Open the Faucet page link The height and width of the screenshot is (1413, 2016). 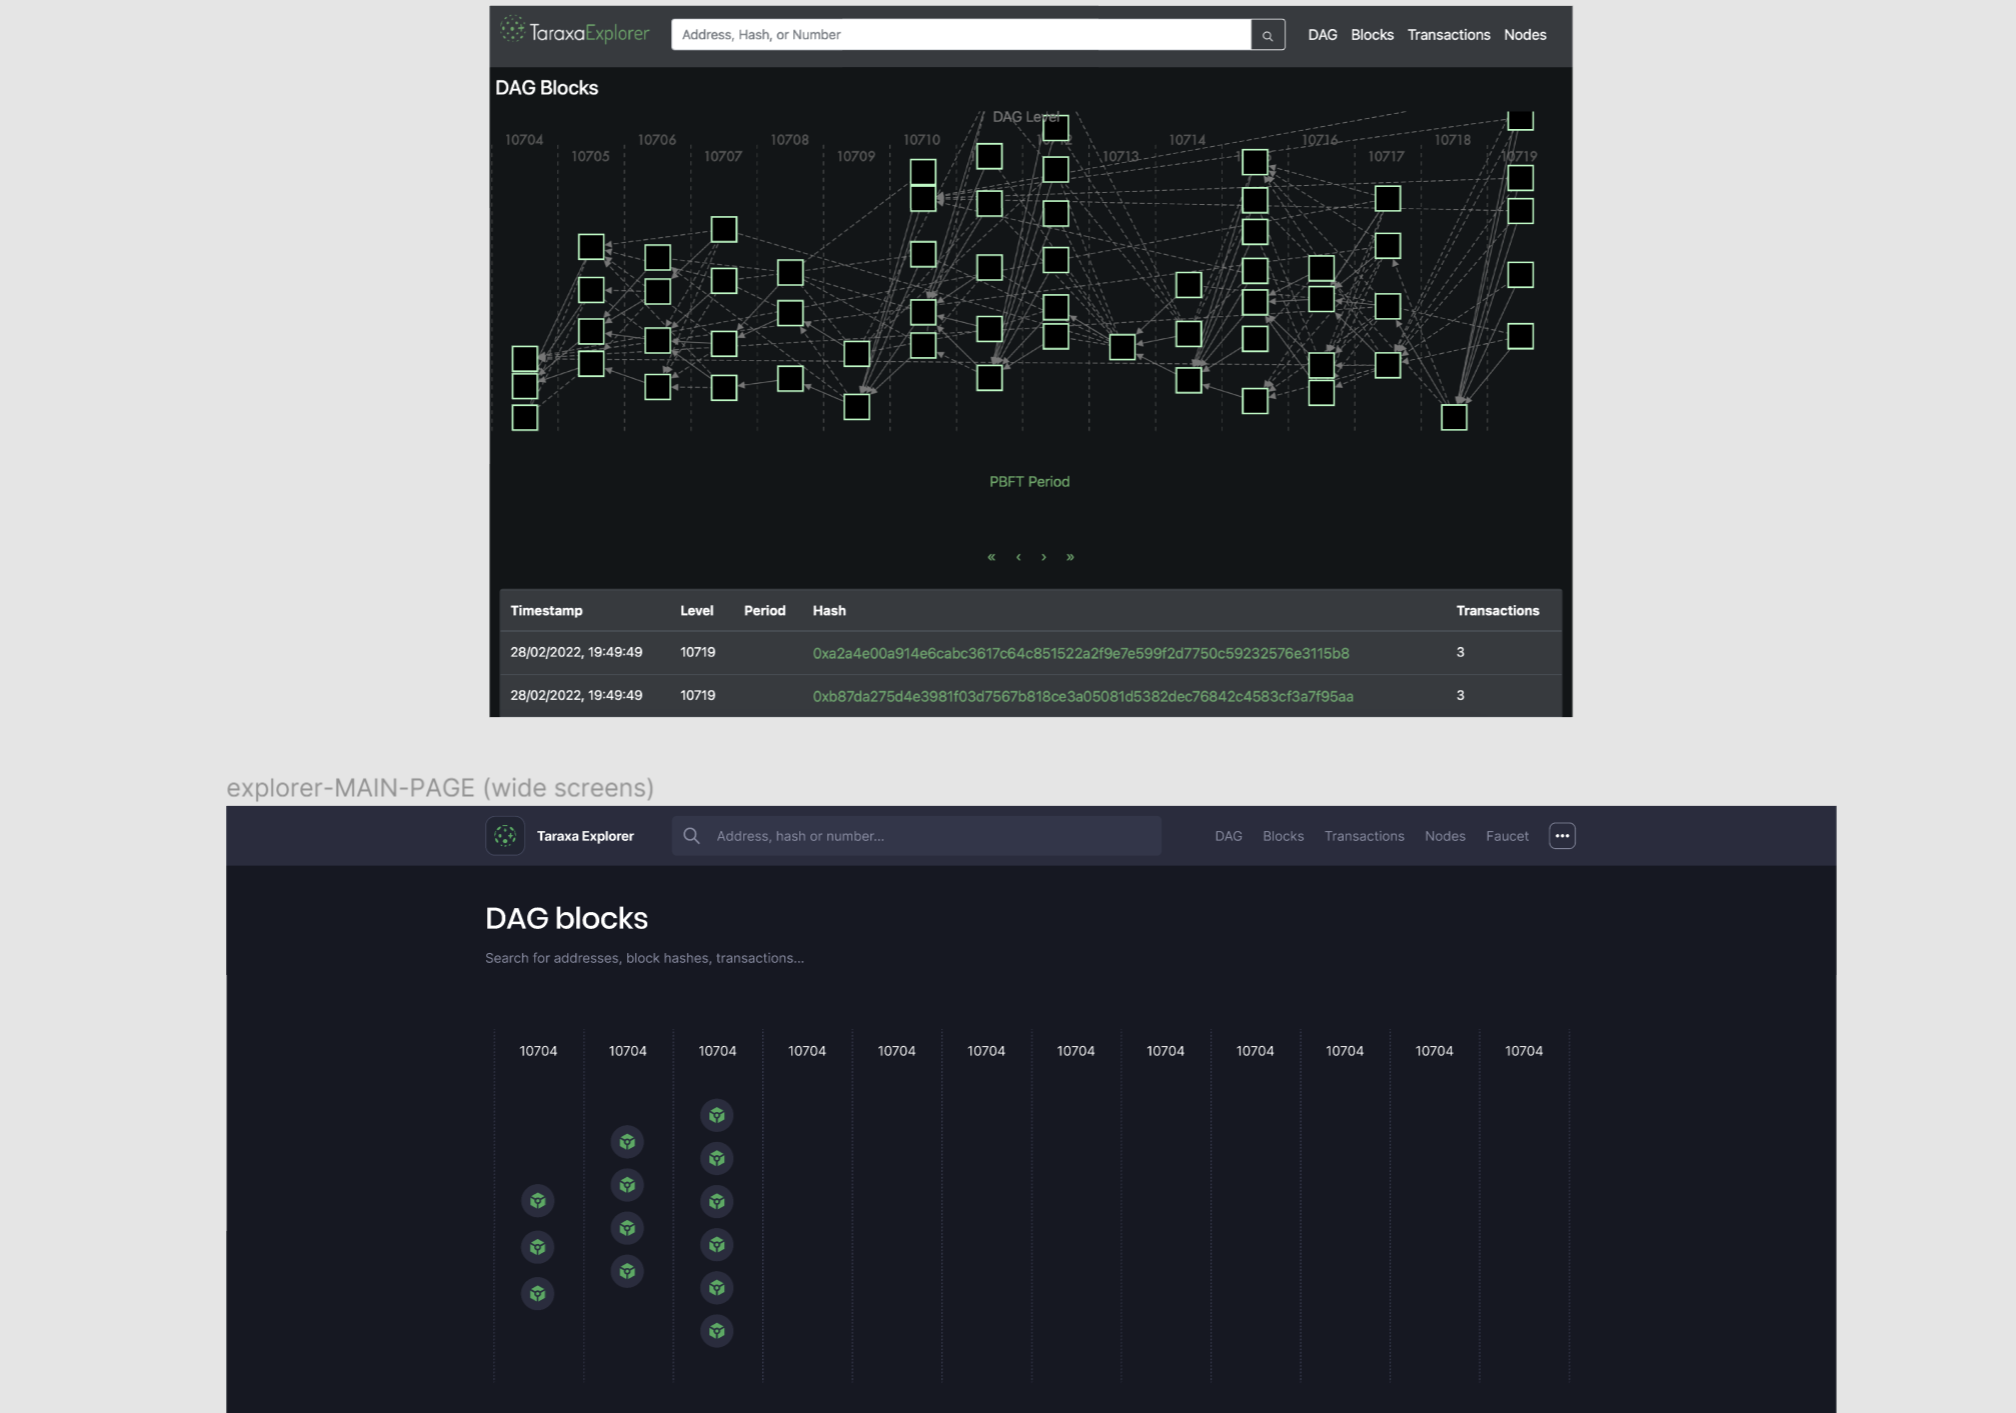(1507, 836)
